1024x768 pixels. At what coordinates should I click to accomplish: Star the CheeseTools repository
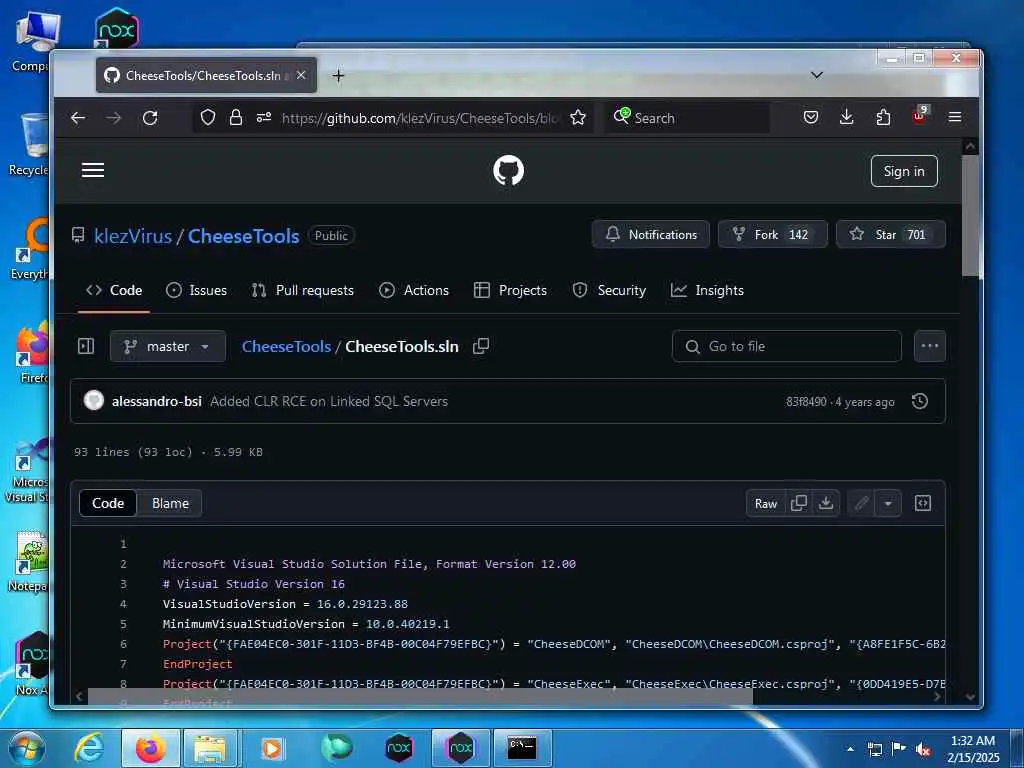891,234
